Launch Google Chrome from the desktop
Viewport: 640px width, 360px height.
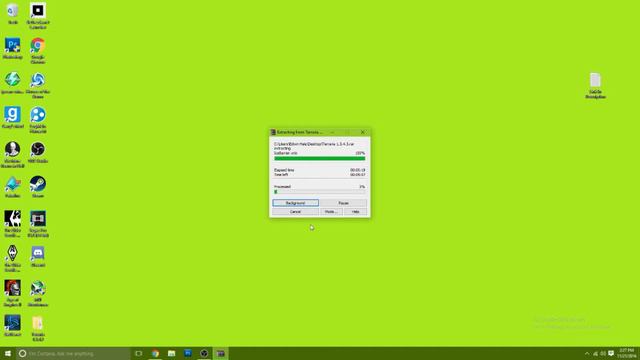38,51
